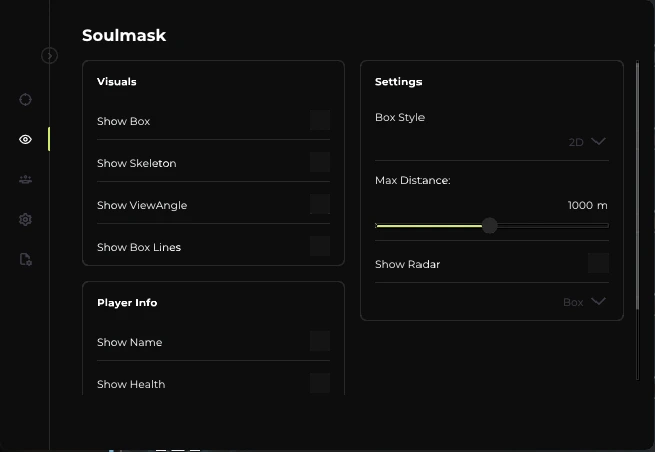Click the Max Distance label

coord(413,180)
